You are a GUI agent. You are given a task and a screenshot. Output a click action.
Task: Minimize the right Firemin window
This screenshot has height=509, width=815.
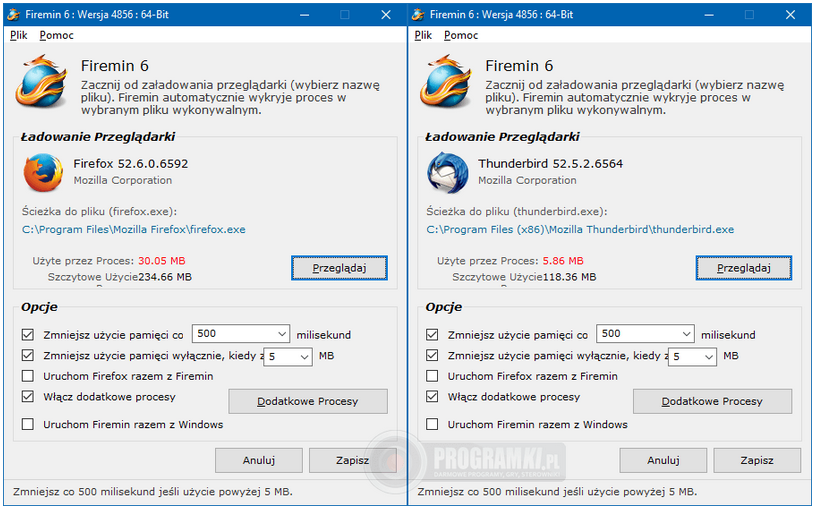pos(709,15)
